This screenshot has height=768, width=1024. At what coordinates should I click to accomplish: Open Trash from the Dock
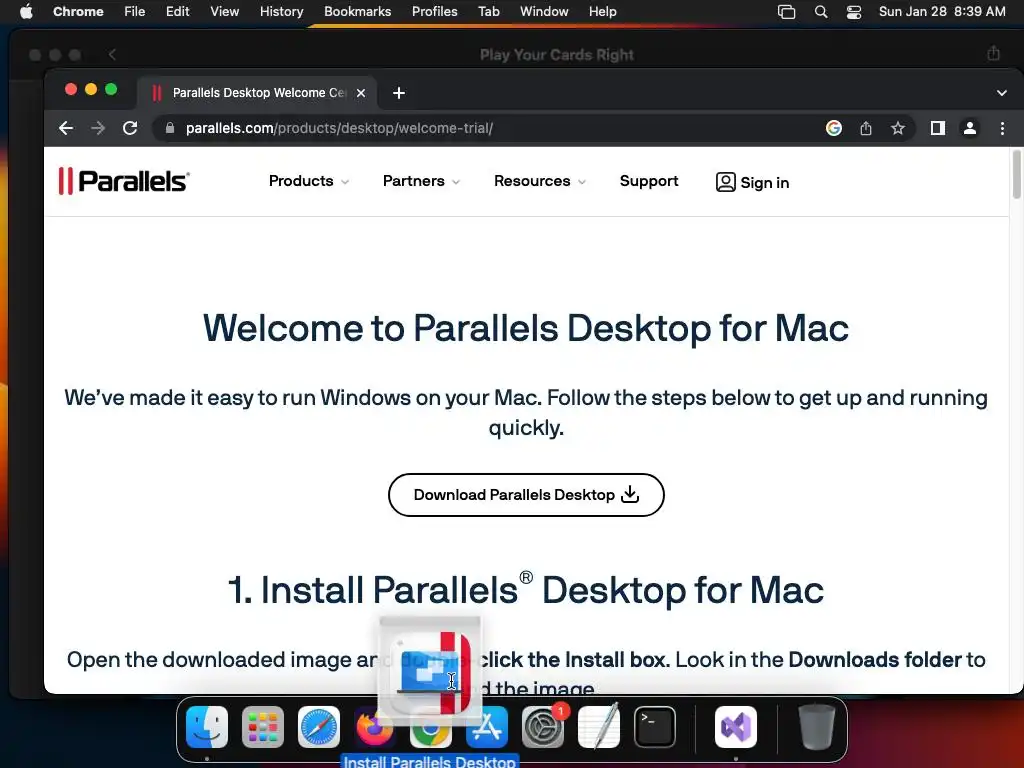point(816,727)
